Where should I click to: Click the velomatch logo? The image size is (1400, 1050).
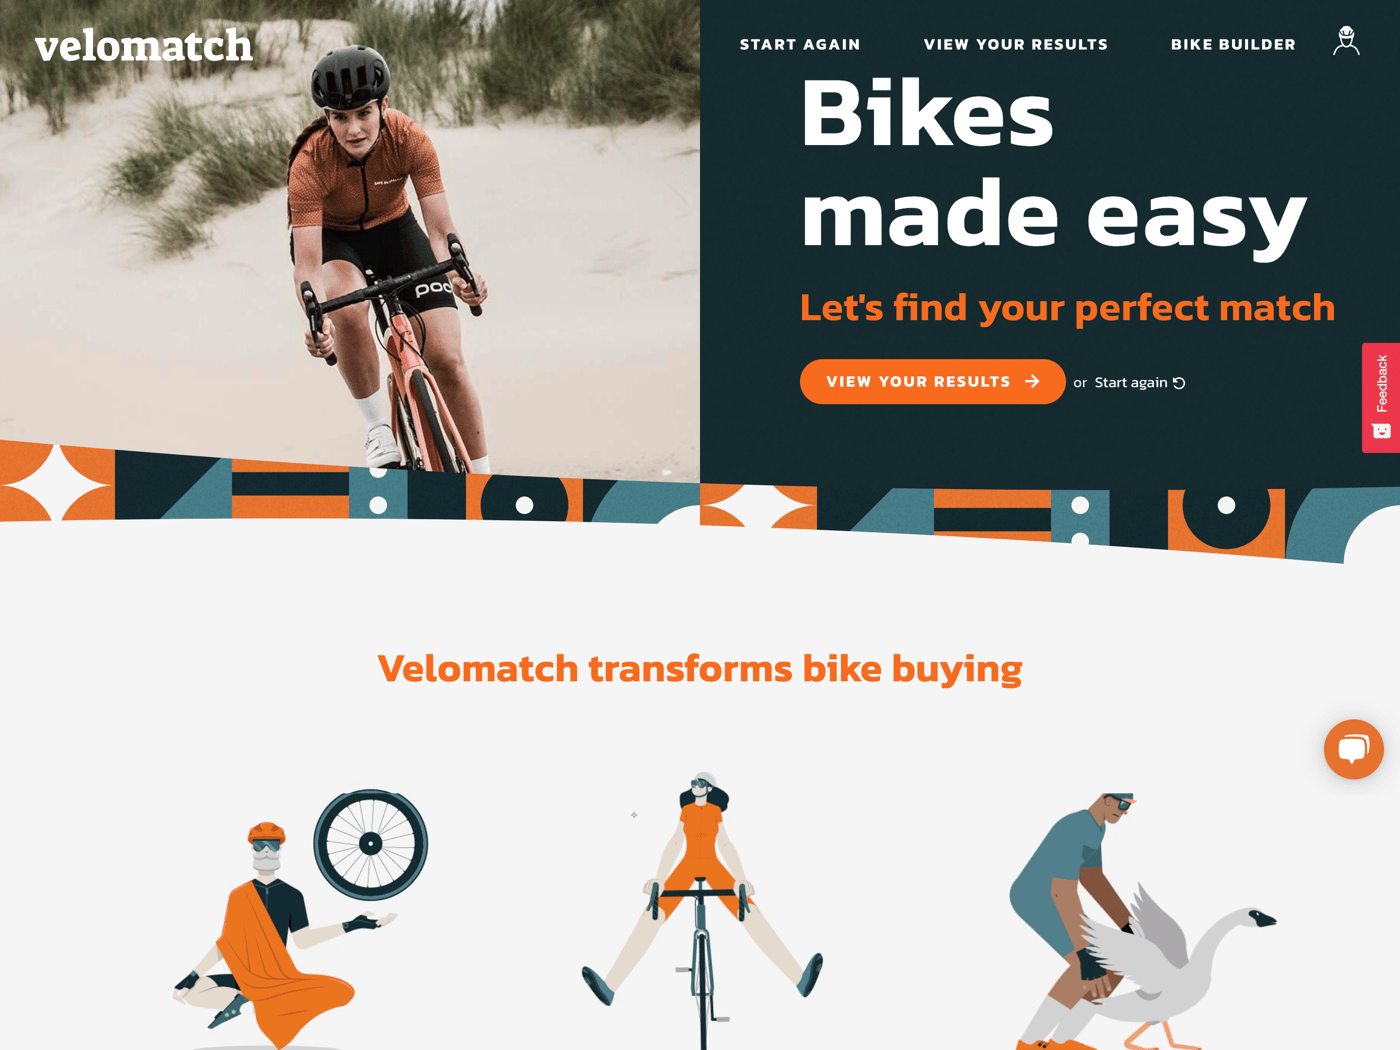point(144,45)
